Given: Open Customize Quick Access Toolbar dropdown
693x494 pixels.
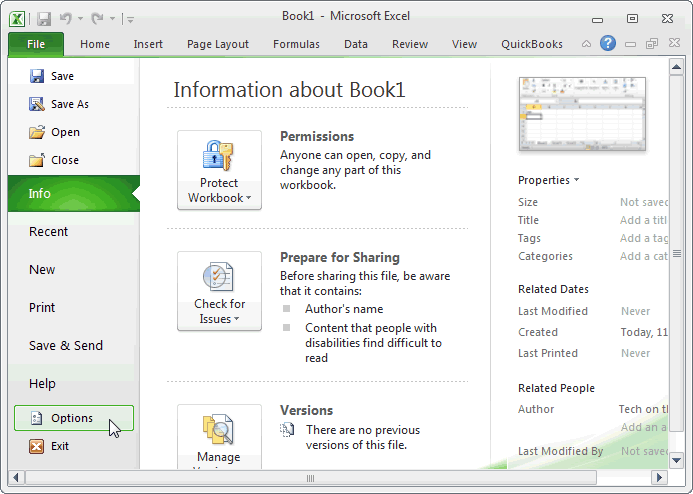Looking at the screenshot, I should 130,19.
